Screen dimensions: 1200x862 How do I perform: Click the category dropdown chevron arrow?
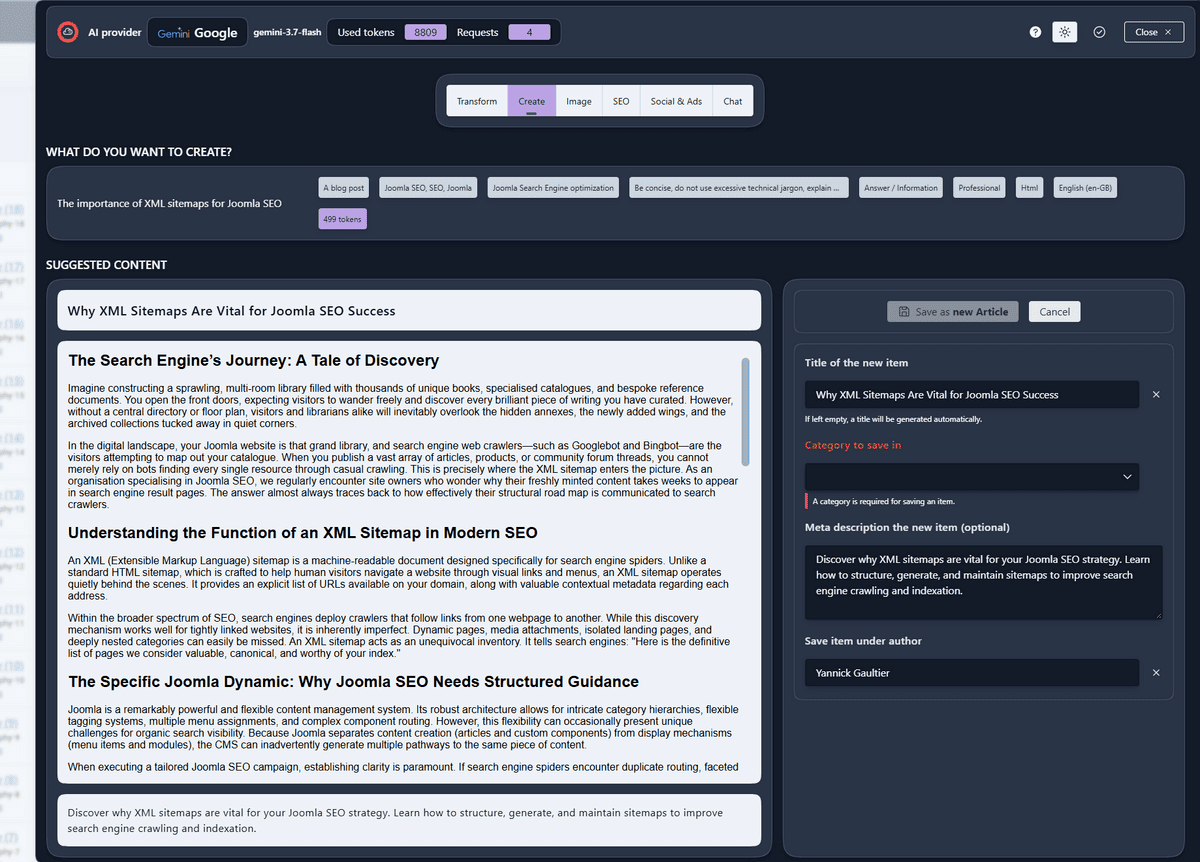[1127, 476]
